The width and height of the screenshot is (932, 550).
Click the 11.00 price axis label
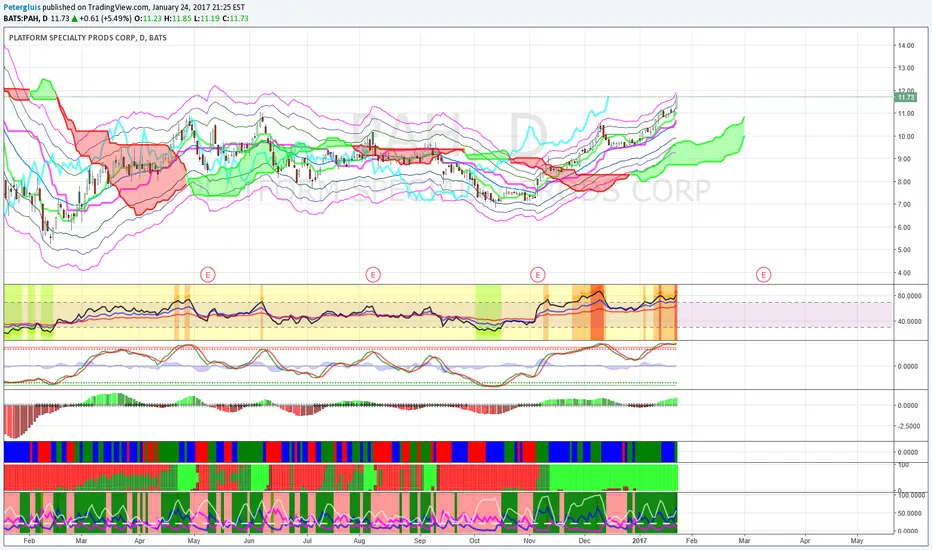[906, 114]
